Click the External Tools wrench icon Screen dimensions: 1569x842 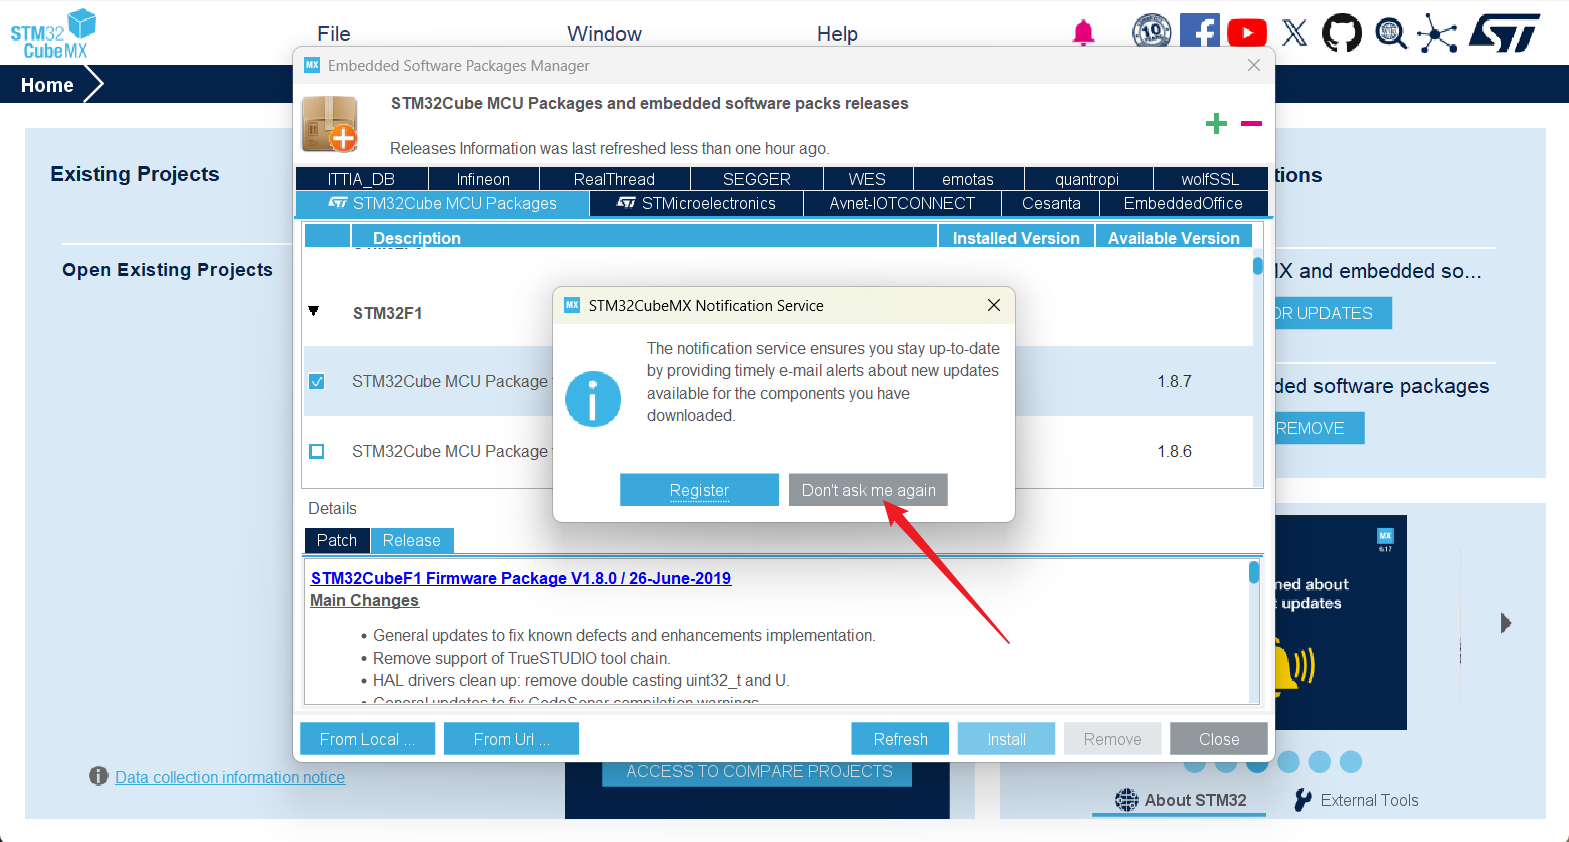tap(1302, 800)
